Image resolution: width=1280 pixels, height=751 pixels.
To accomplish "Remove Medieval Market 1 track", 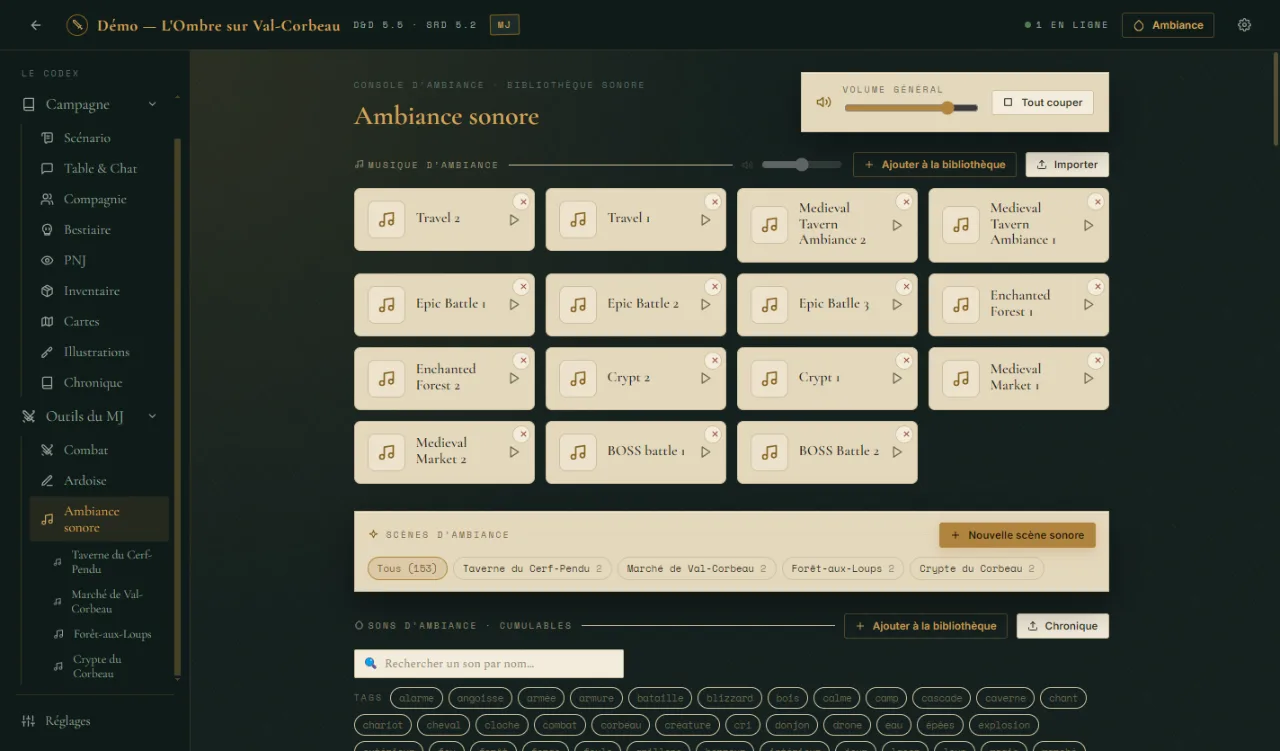I will [x=1096, y=360].
